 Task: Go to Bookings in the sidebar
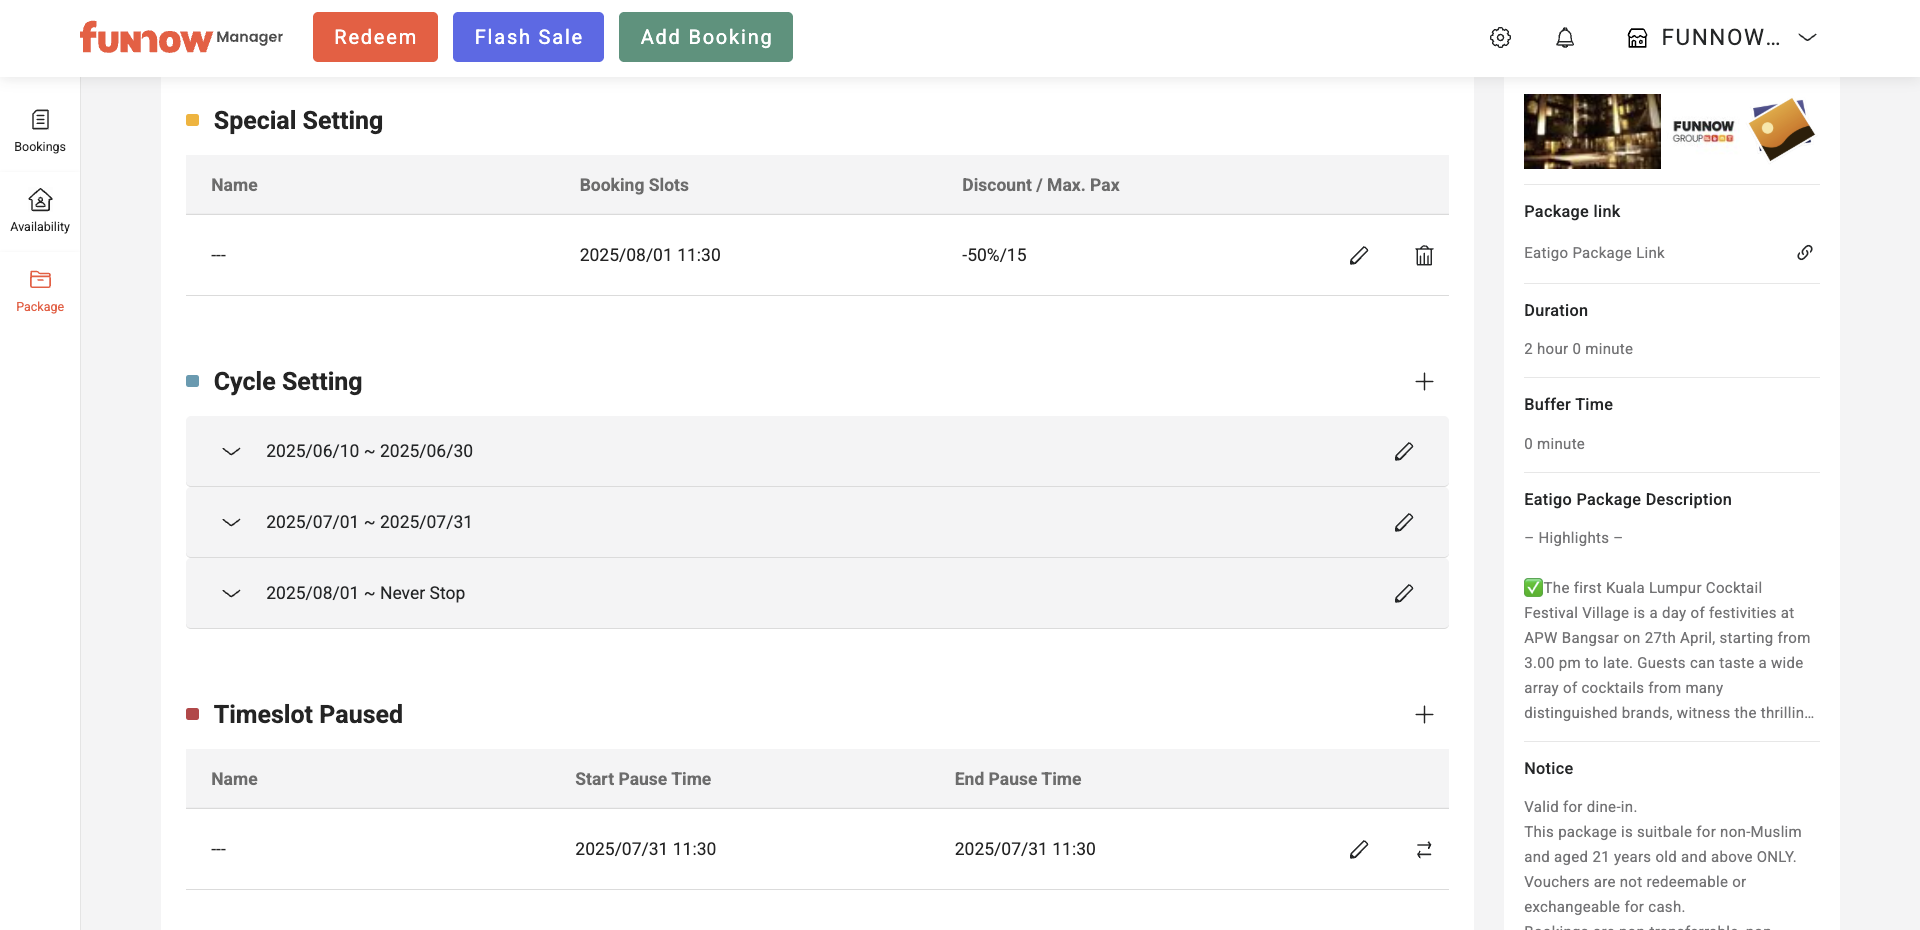pyautogui.click(x=40, y=131)
